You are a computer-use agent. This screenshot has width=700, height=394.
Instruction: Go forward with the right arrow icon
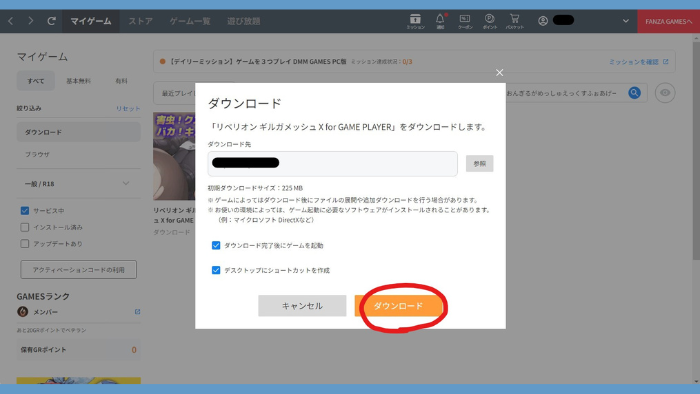[30, 21]
